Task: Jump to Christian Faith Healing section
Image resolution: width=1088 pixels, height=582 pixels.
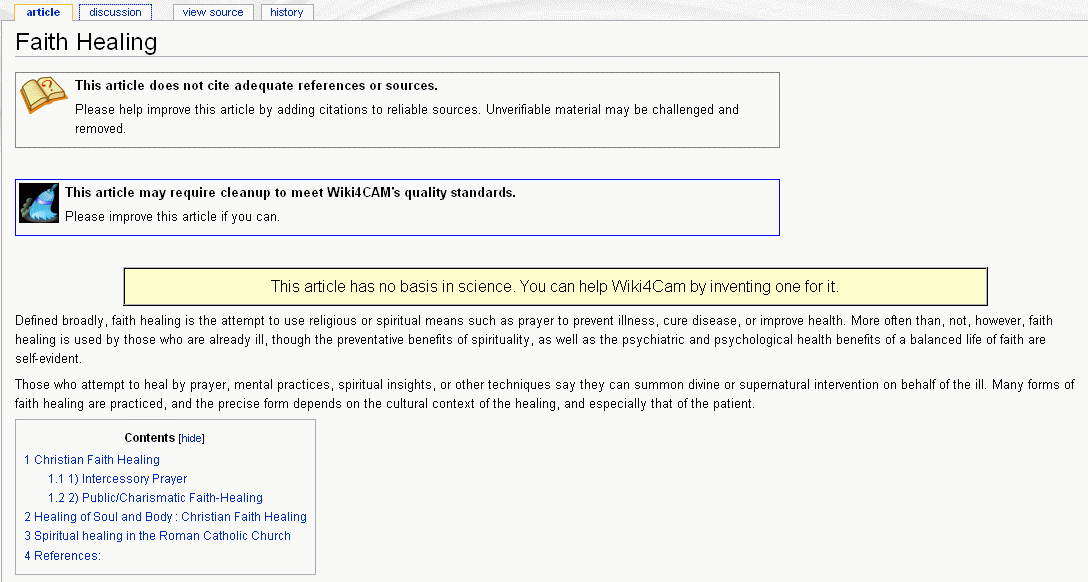Action: coord(92,460)
